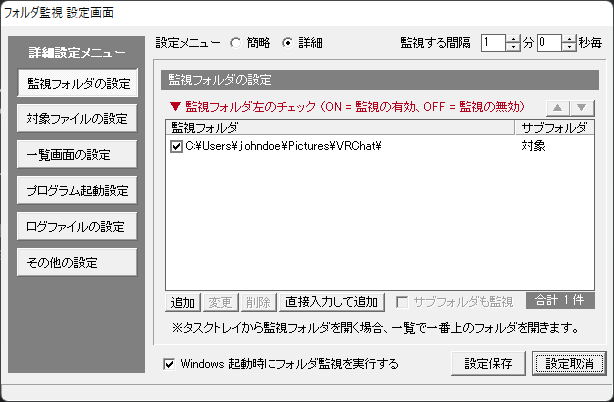This screenshot has height=402, width=614.
Task: Save settings with 設定保存 button
Action: click(488, 364)
